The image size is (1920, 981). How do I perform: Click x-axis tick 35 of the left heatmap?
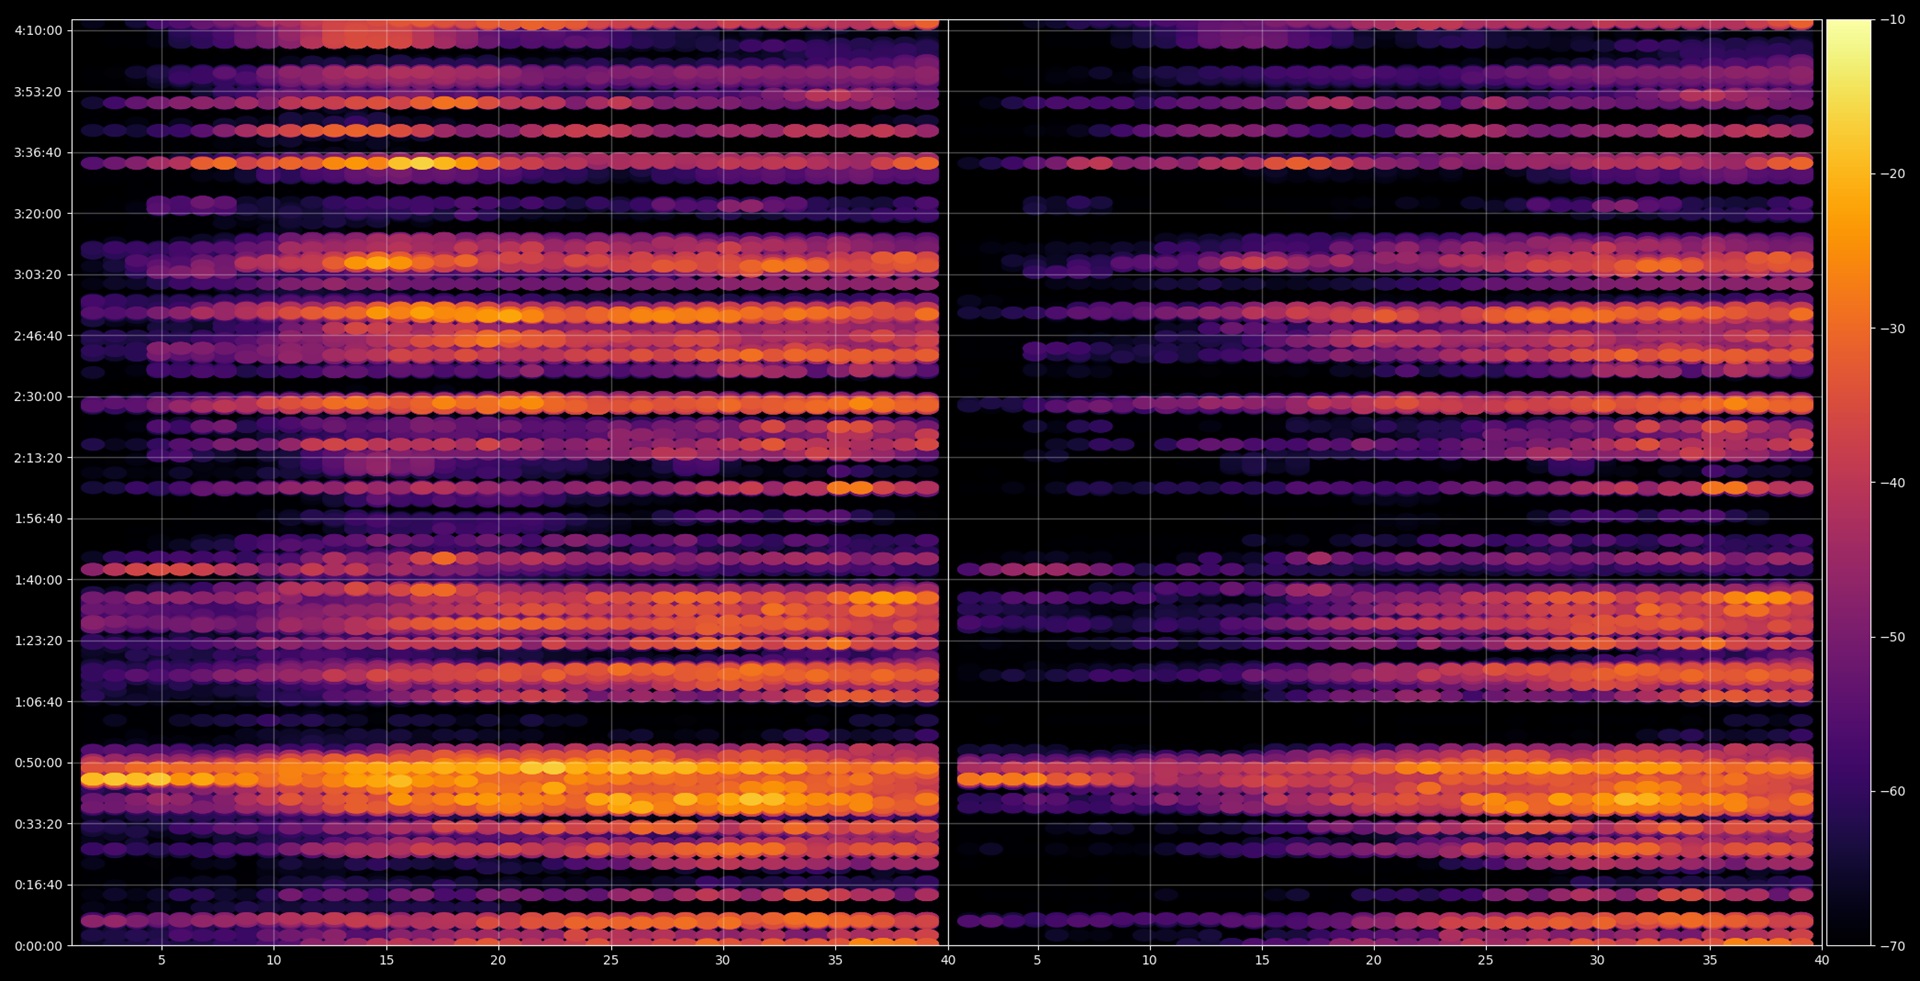[x=835, y=960]
